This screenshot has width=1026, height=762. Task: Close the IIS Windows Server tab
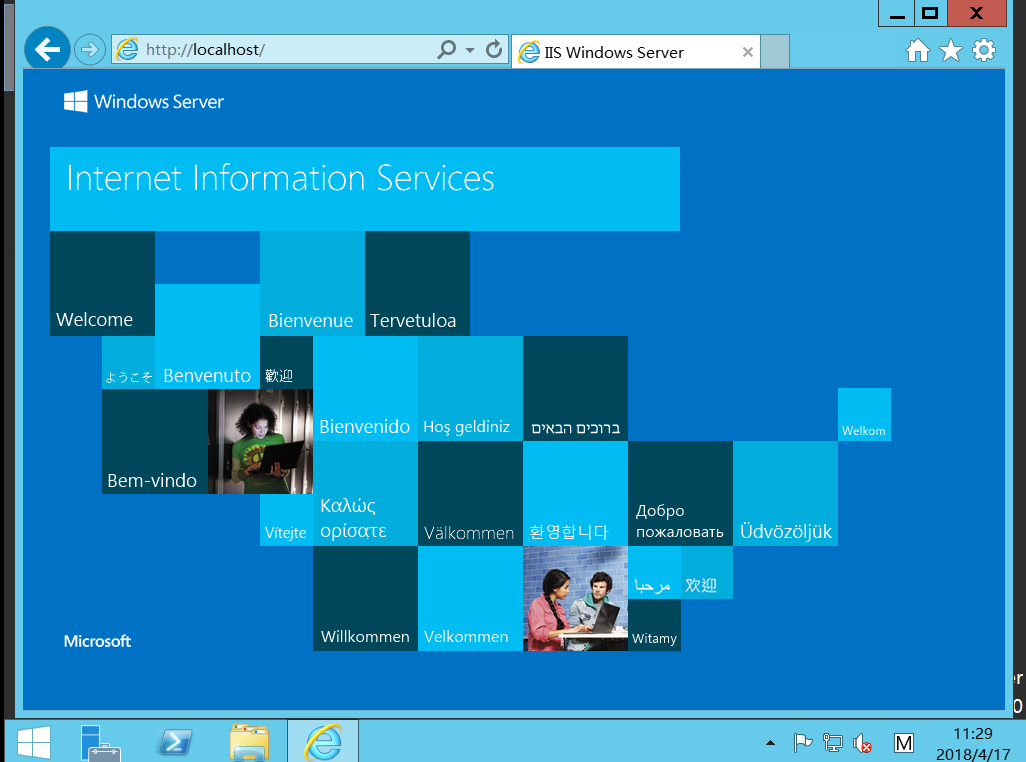[747, 52]
